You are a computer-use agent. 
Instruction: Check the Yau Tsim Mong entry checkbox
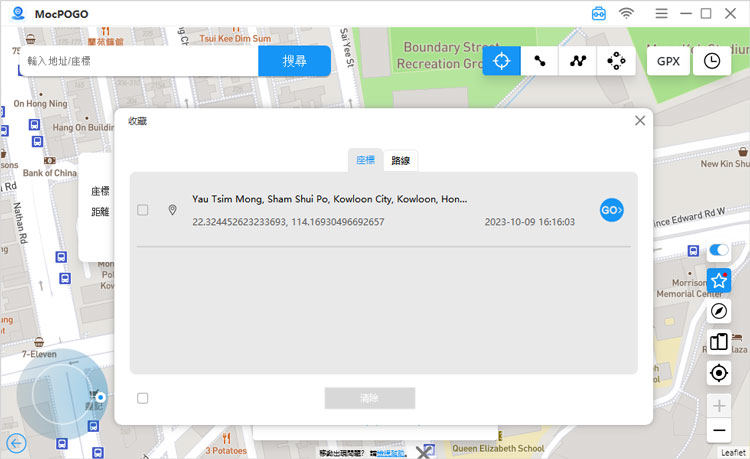point(143,210)
